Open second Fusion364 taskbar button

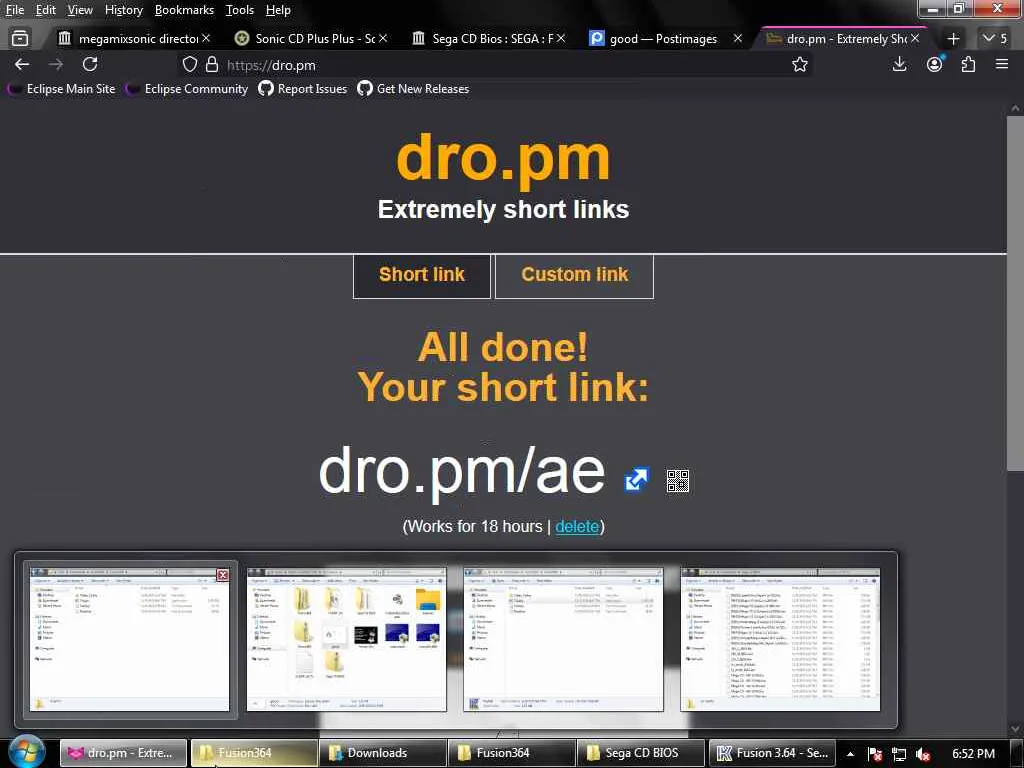512,753
